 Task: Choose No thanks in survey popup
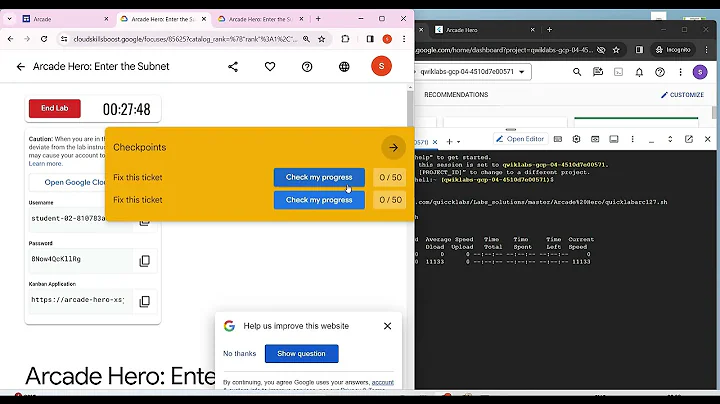pyautogui.click(x=239, y=354)
